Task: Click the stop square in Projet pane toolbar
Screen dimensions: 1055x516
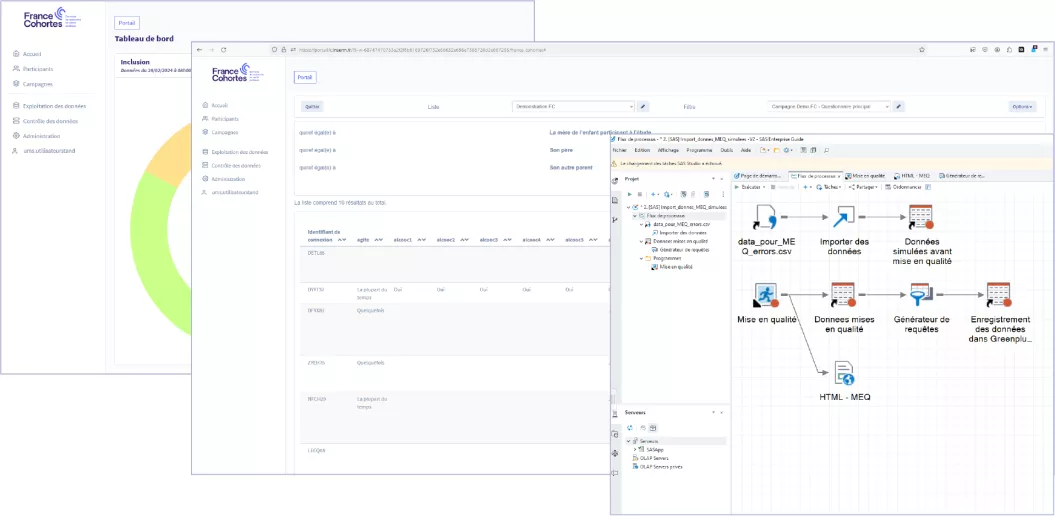Action: pyautogui.click(x=640, y=194)
